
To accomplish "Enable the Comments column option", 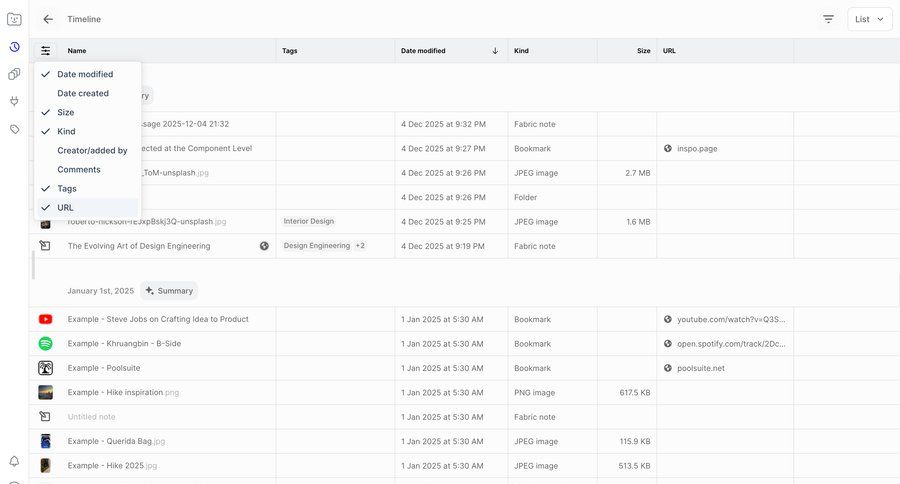I will 88,169.
